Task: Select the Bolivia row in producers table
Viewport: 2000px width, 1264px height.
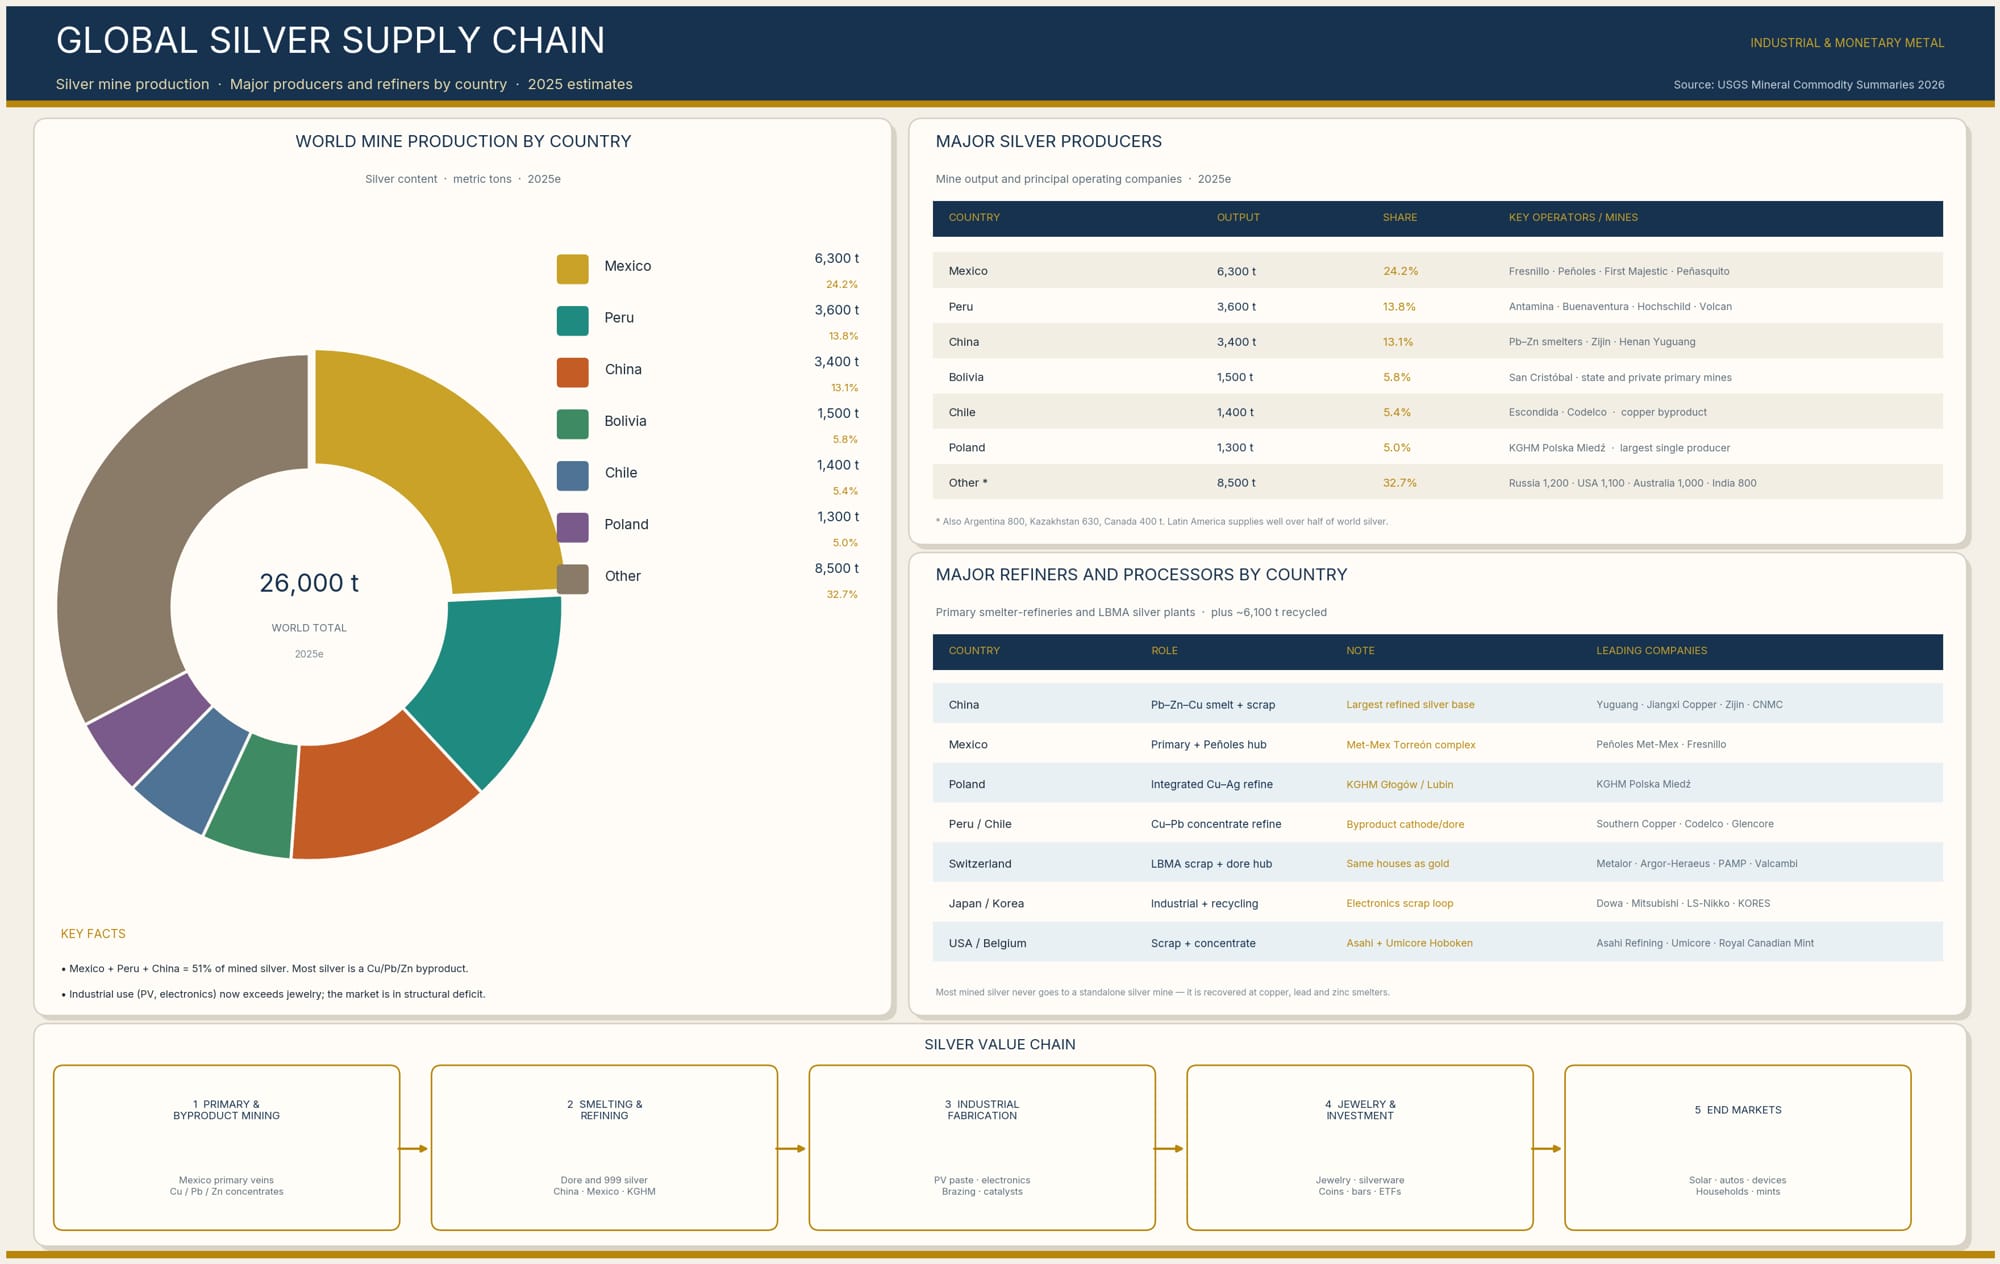Action: pos(1437,377)
